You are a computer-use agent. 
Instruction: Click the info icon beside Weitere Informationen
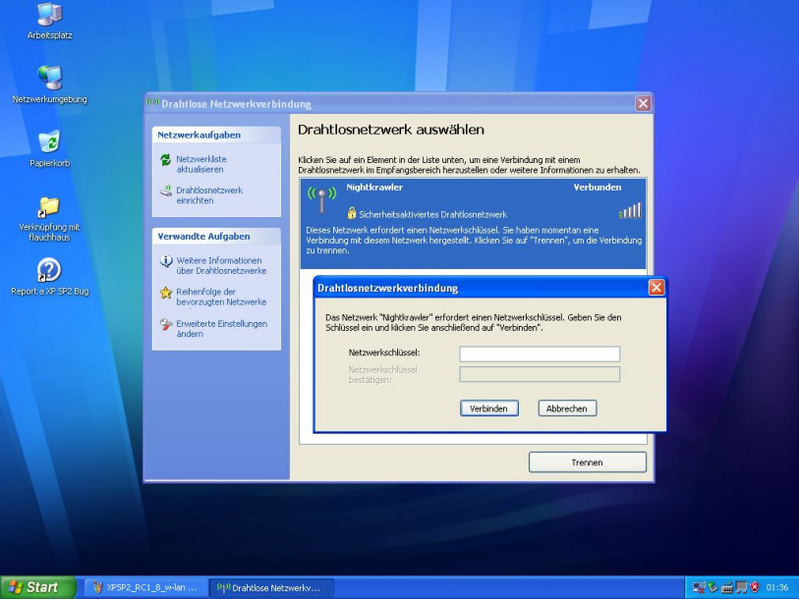coord(166,261)
